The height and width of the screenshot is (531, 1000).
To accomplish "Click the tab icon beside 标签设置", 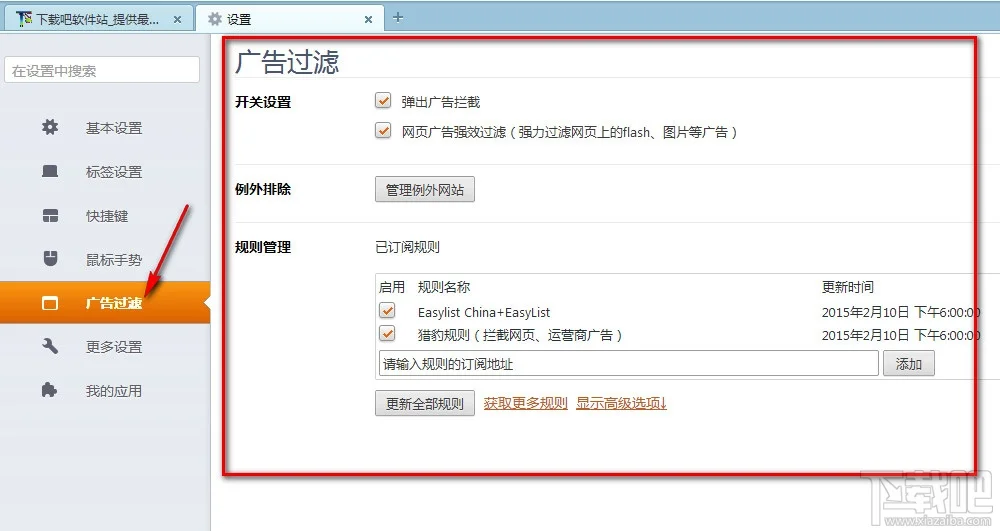I will click(50, 172).
